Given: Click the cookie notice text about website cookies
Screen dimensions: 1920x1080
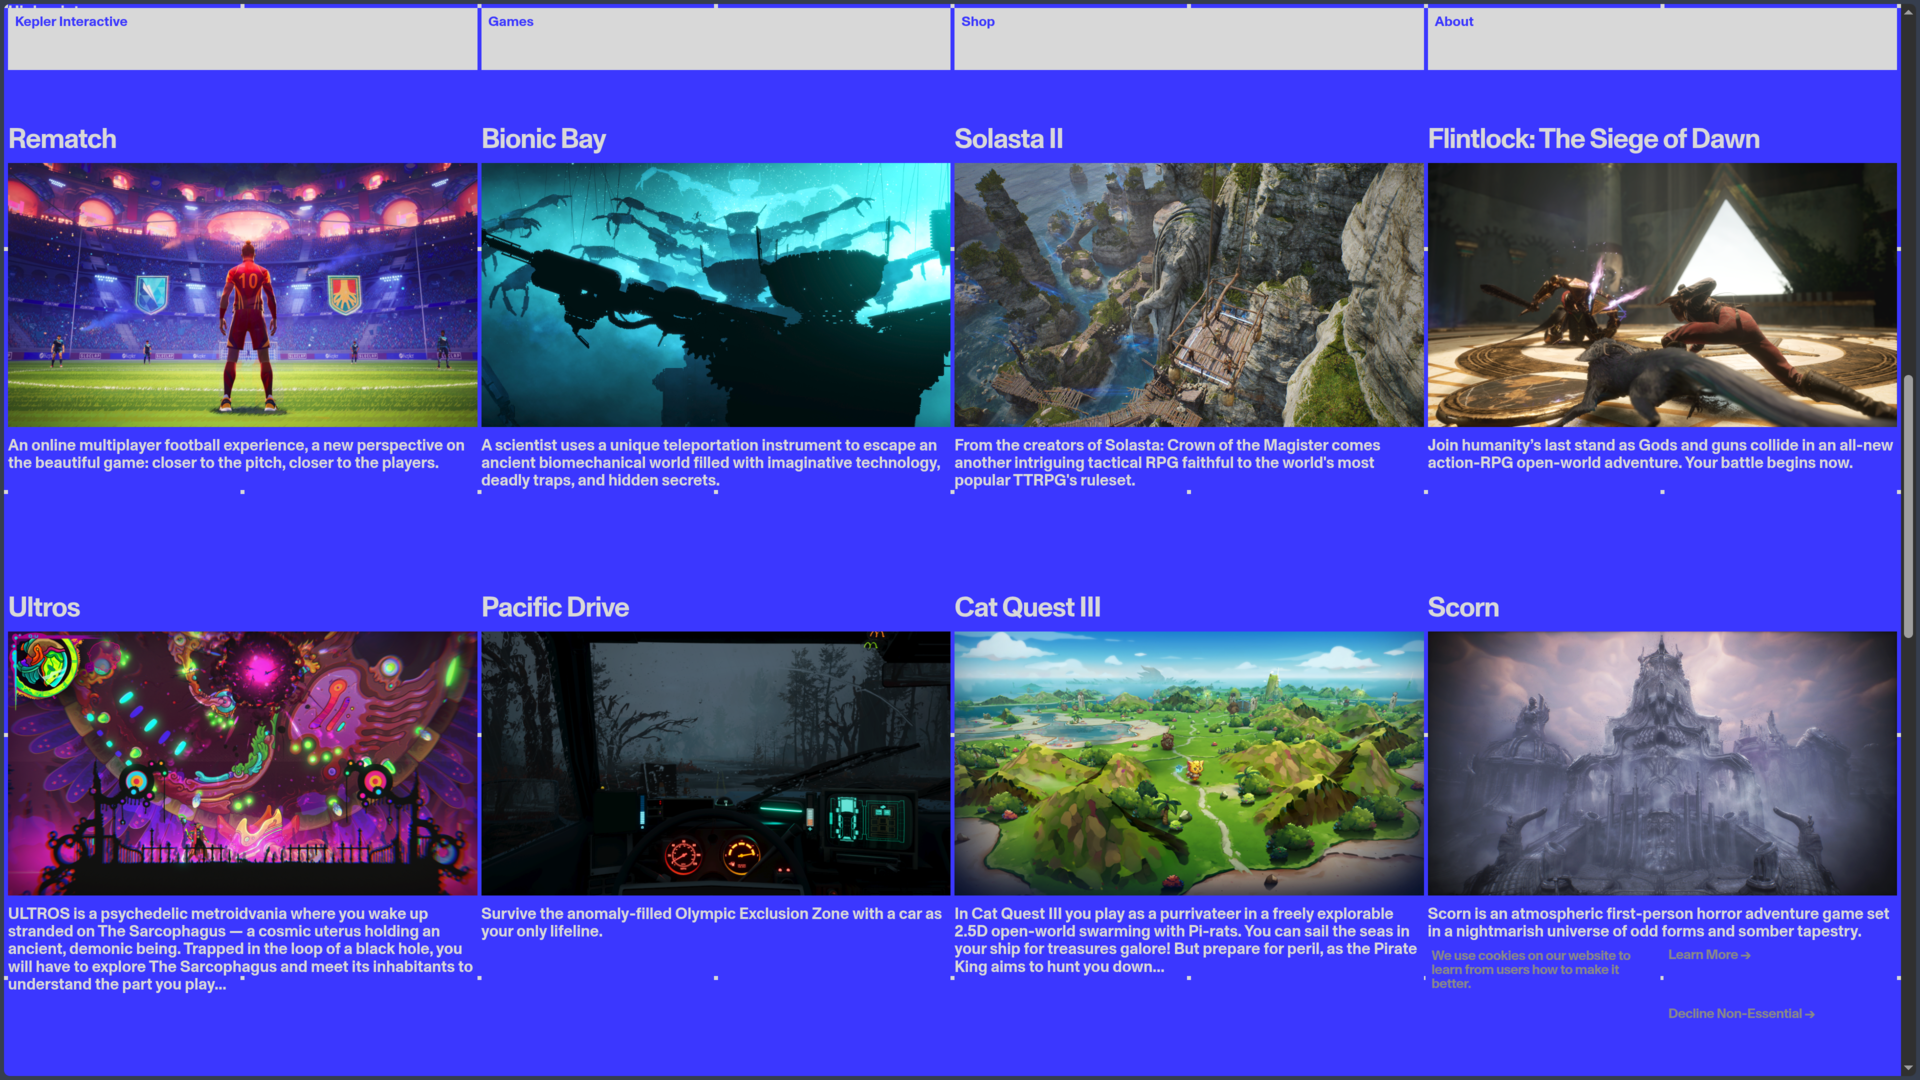Looking at the screenshot, I should (x=1530, y=970).
